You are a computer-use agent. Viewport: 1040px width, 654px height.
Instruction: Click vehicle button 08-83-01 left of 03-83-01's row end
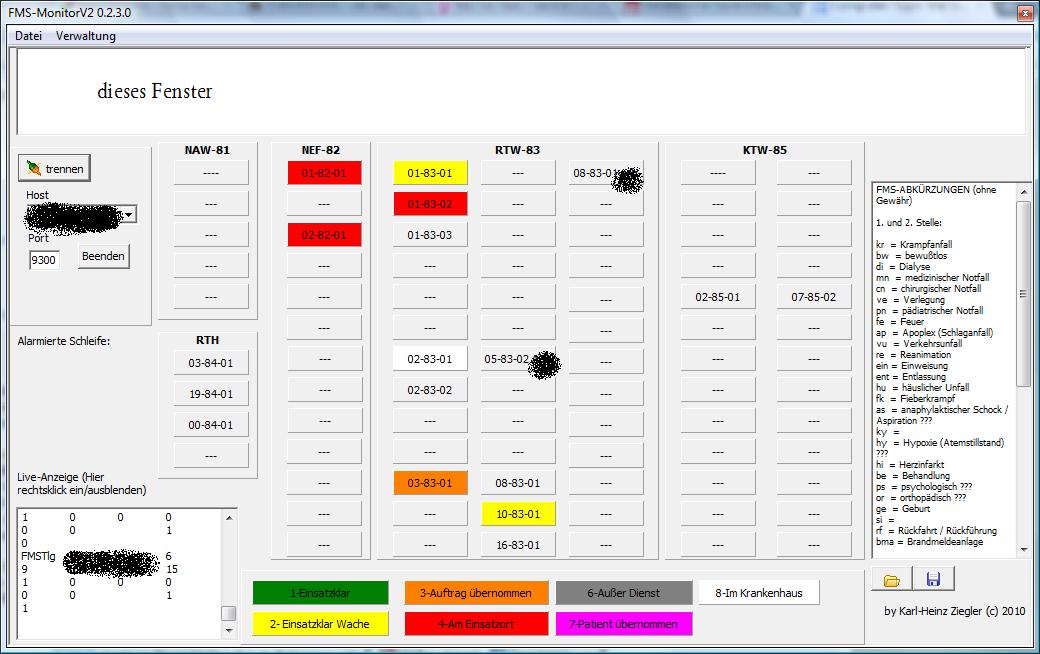[518, 483]
